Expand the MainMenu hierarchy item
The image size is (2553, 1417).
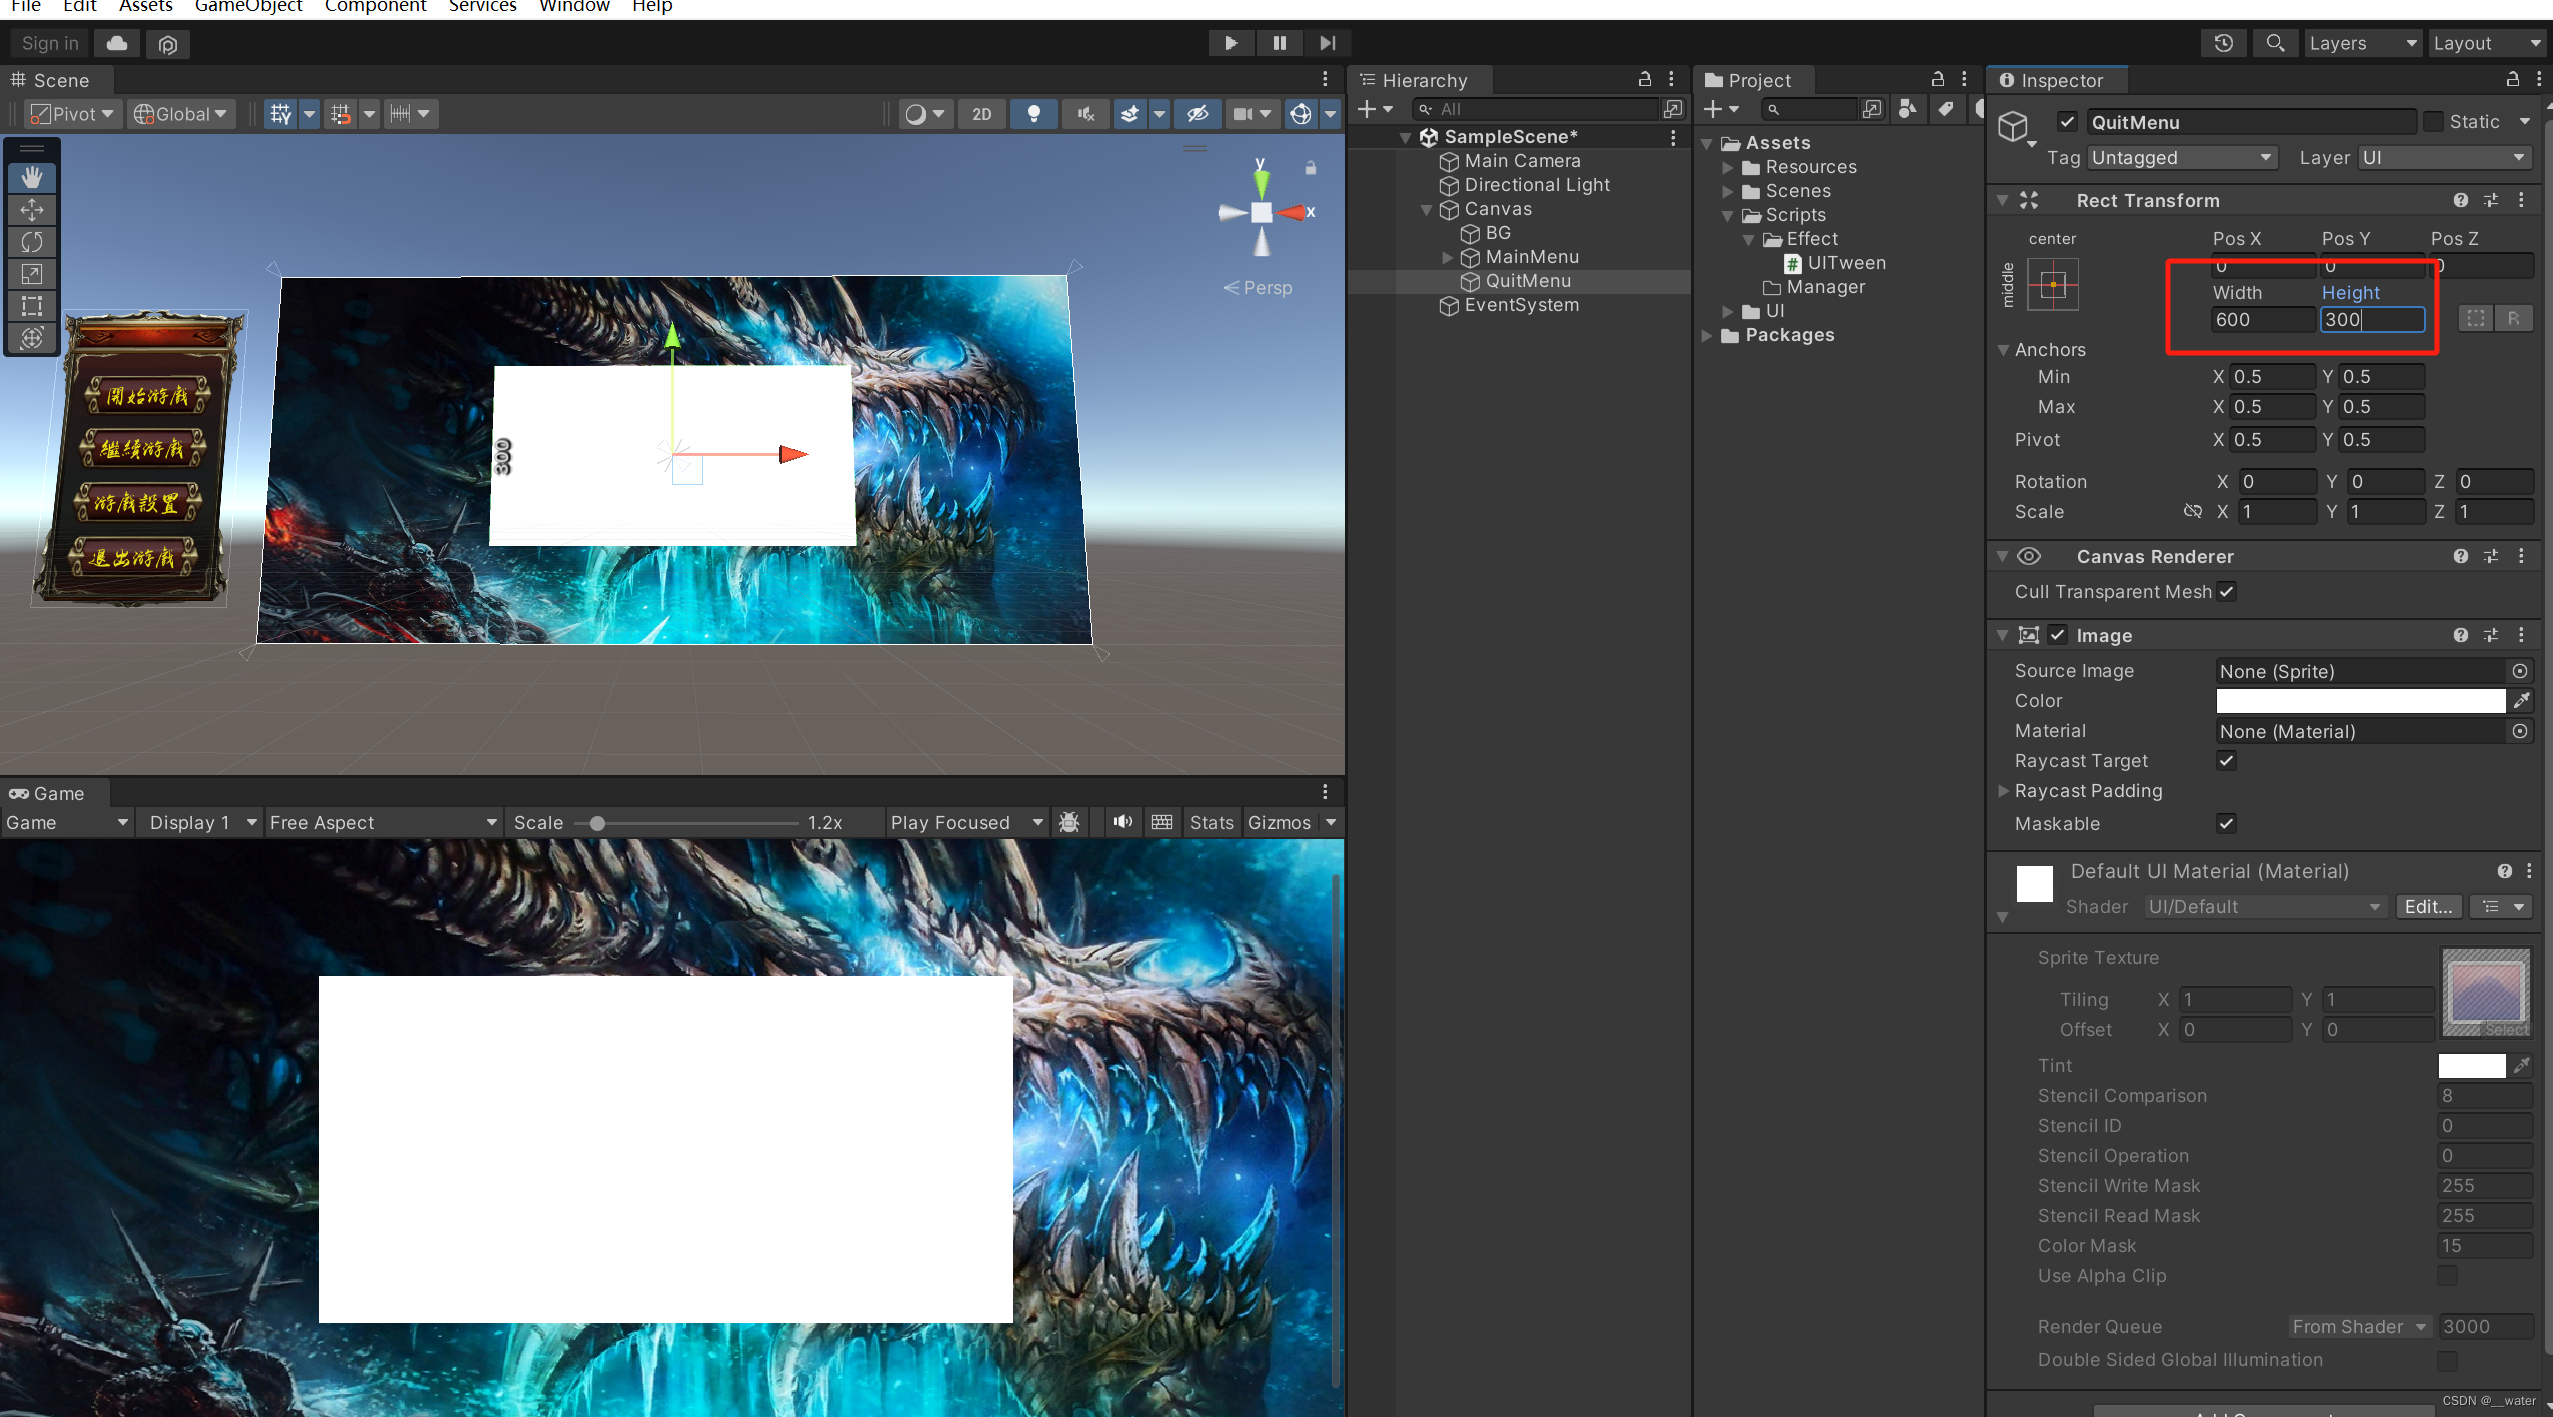coord(1447,257)
